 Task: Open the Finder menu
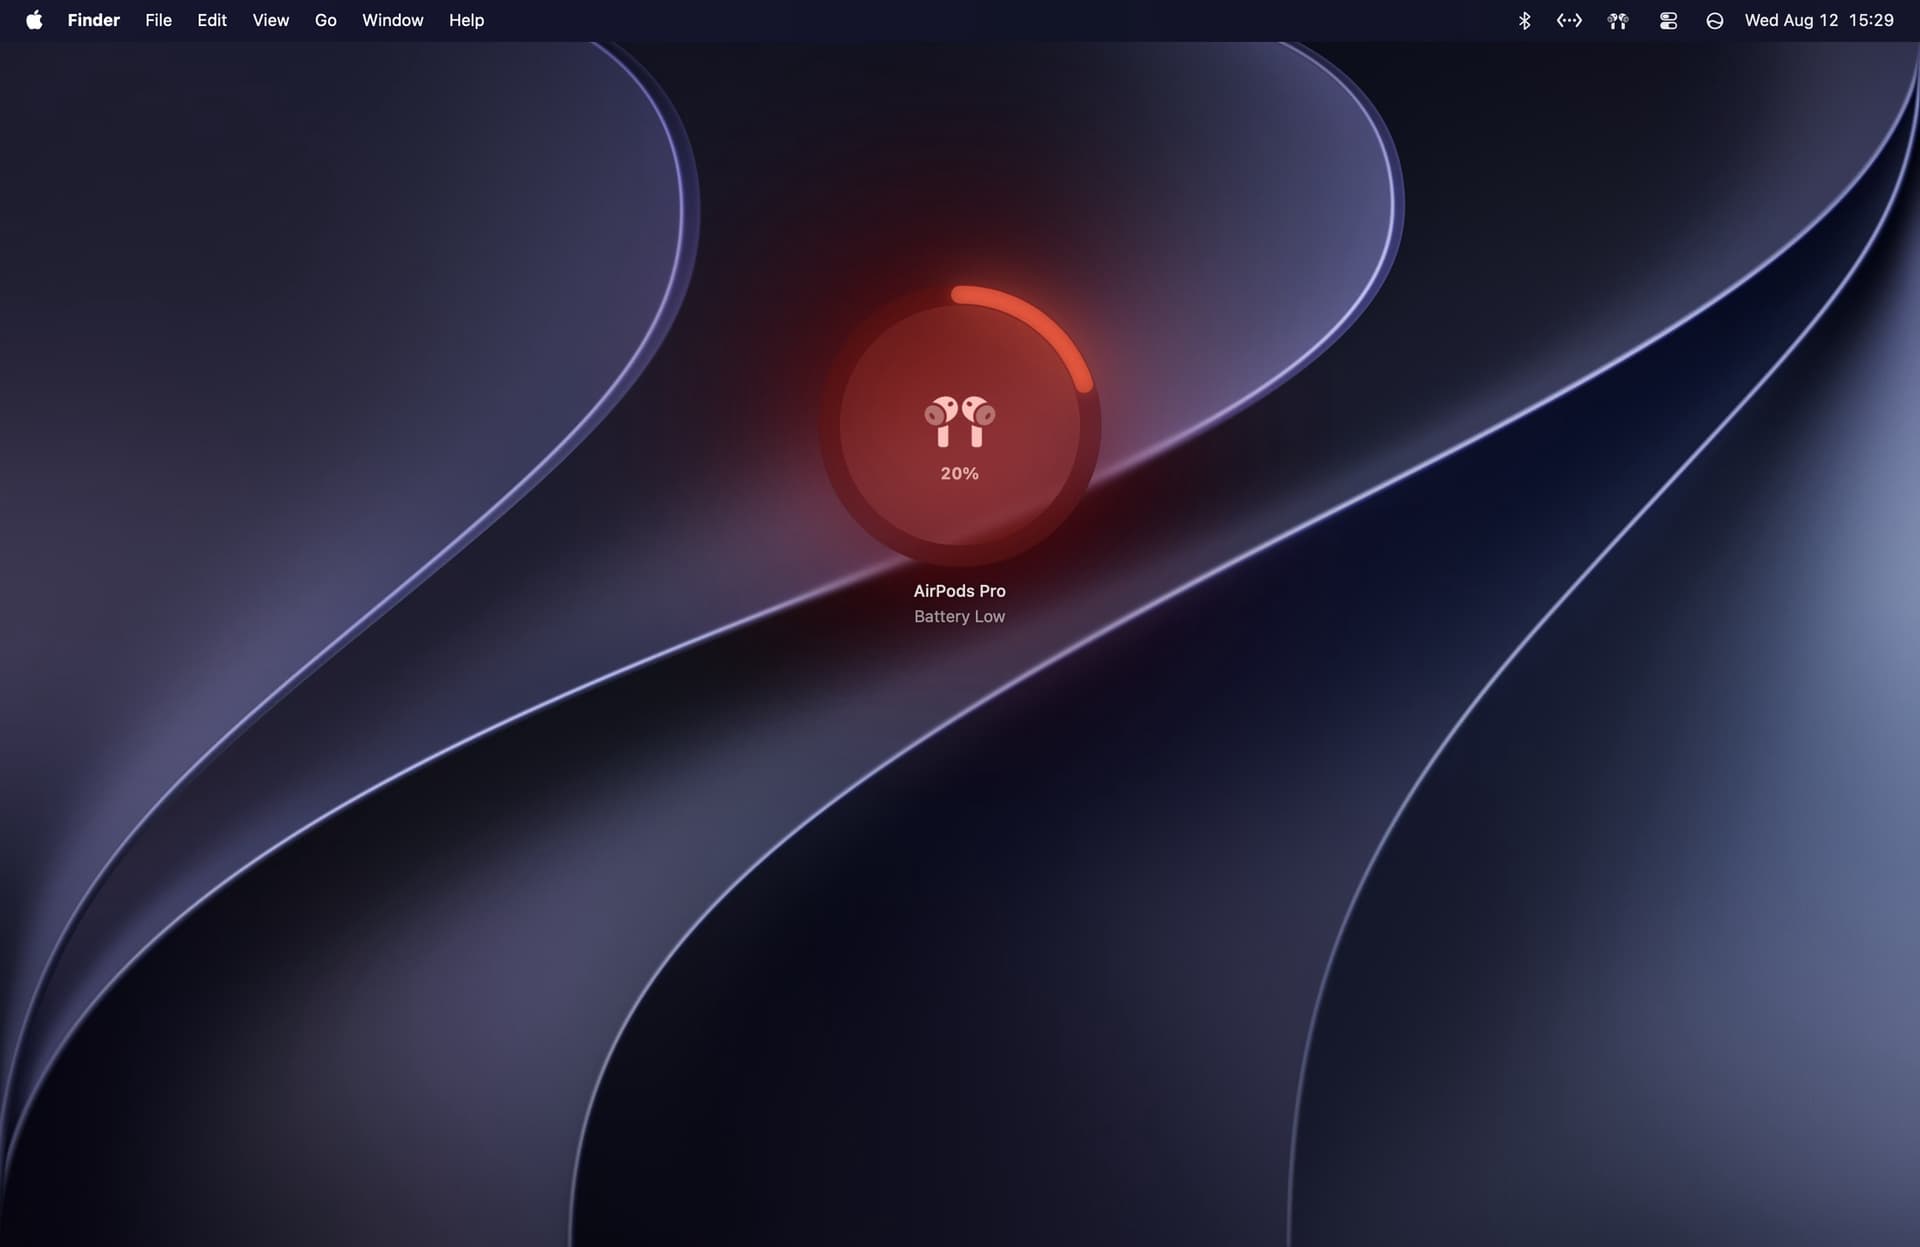94,20
